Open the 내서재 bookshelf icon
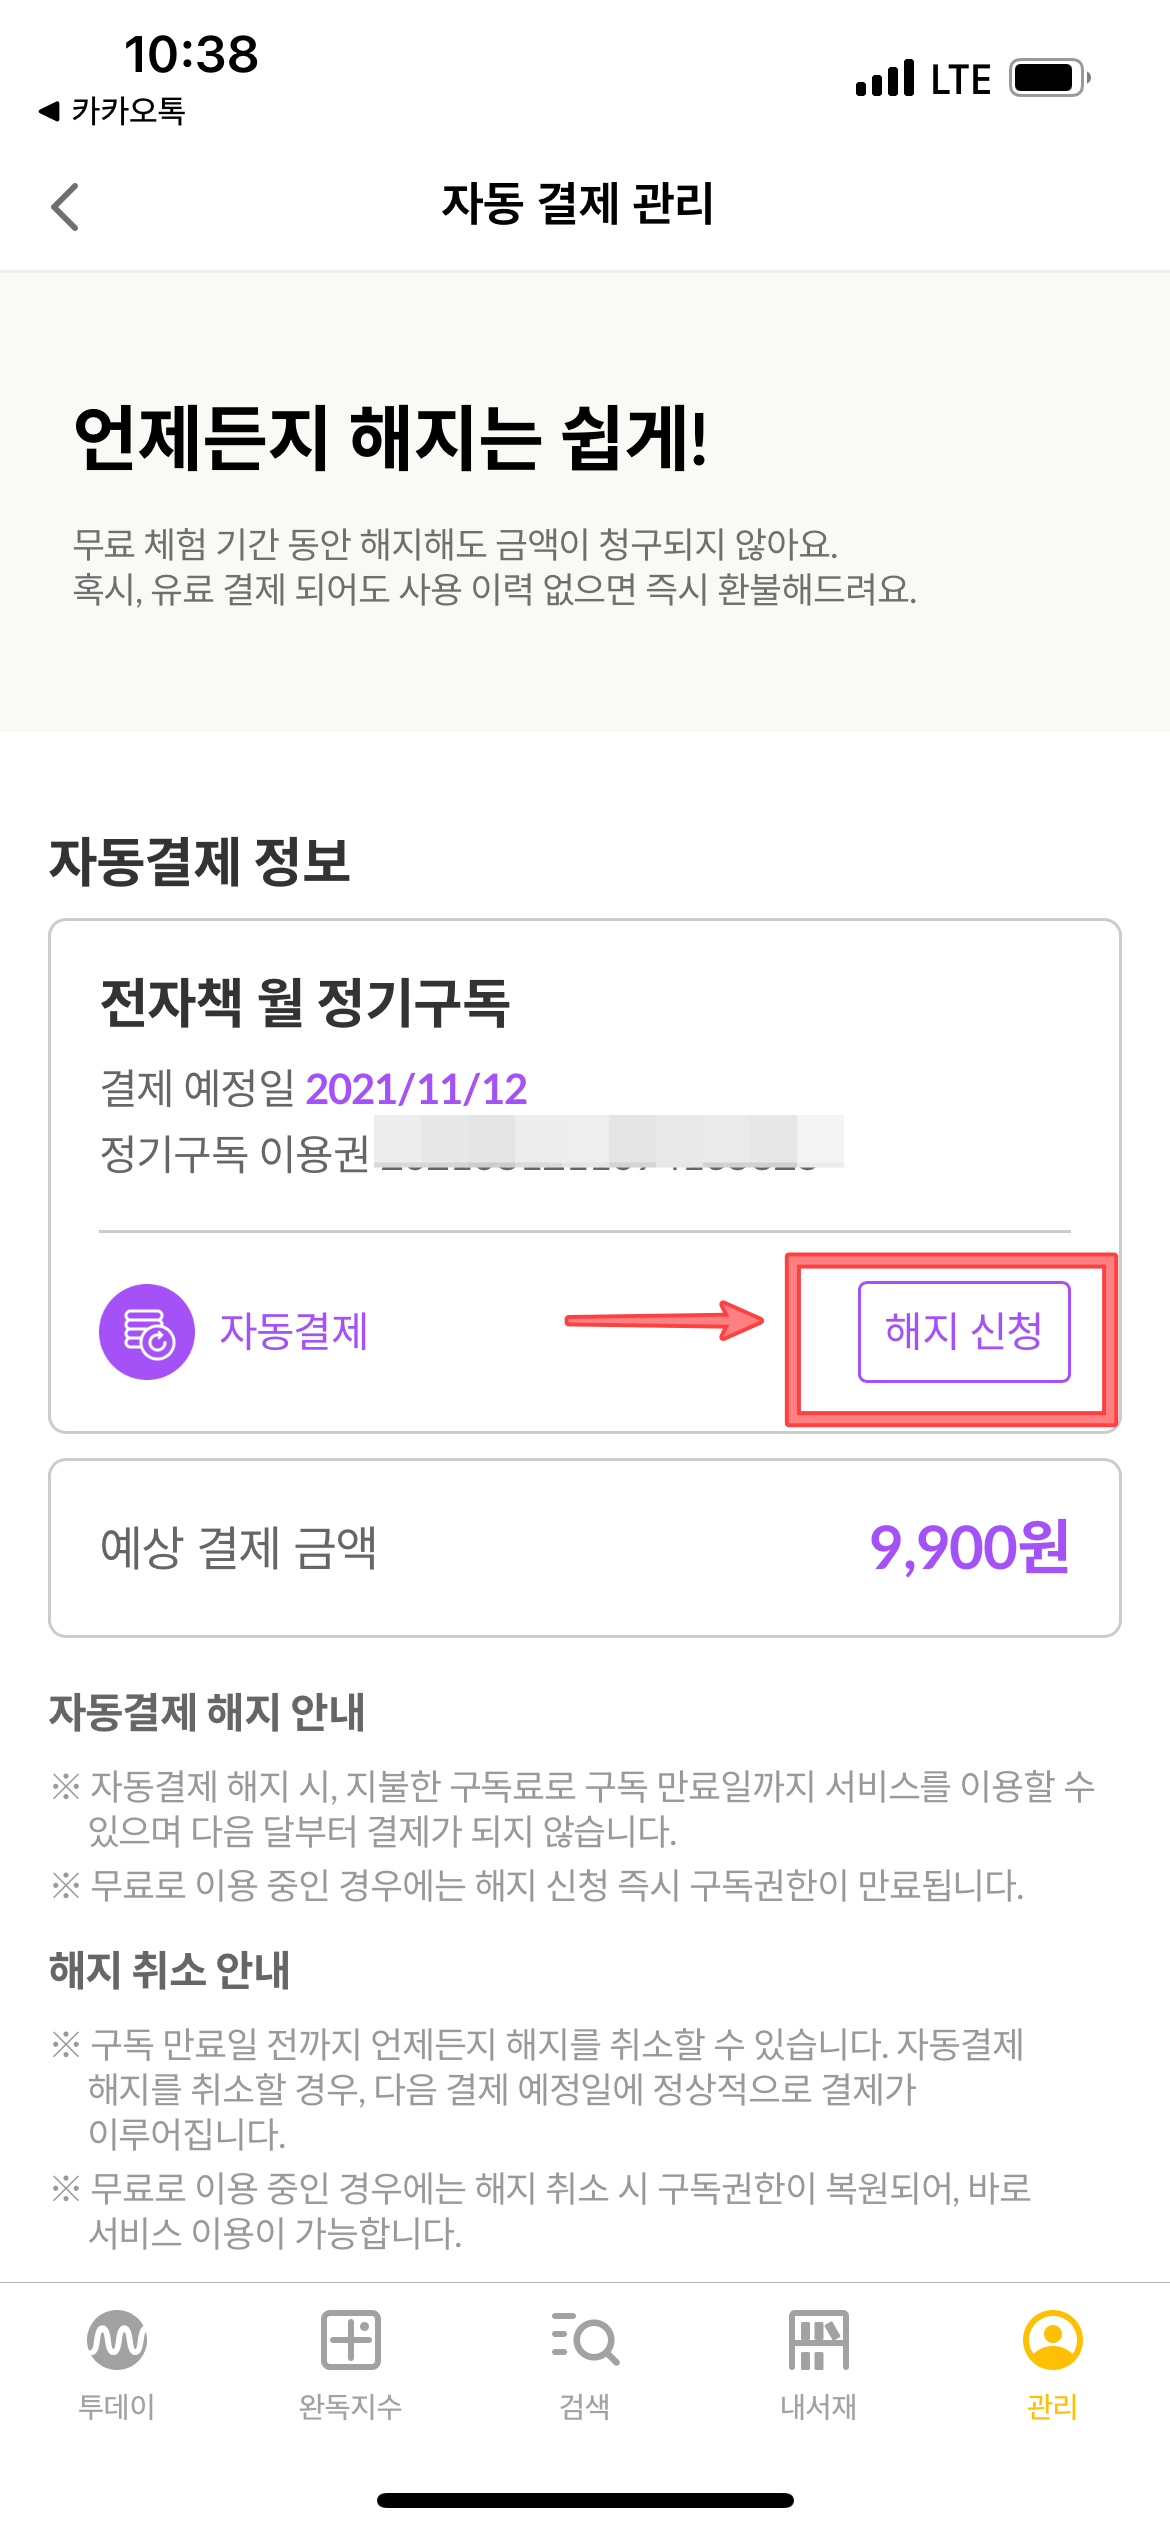This screenshot has height=2532, width=1170. (x=819, y=2340)
